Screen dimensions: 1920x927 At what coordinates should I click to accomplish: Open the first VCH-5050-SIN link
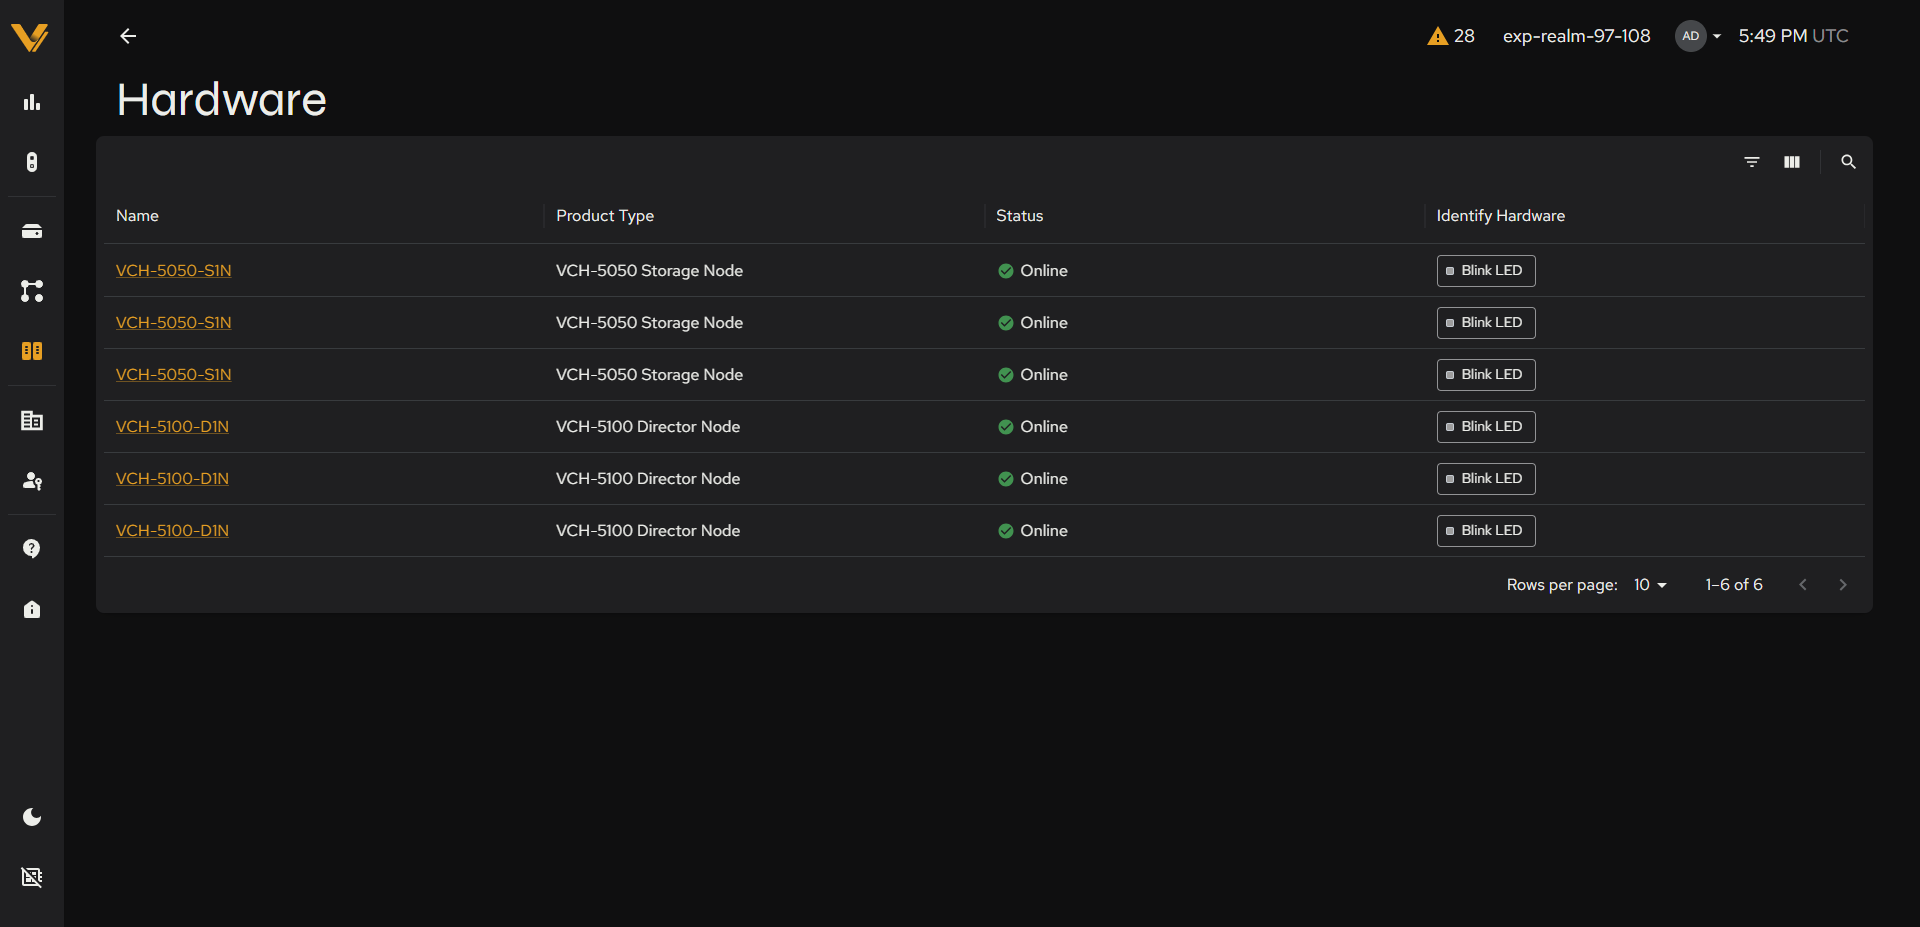click(x=173, y=271)
